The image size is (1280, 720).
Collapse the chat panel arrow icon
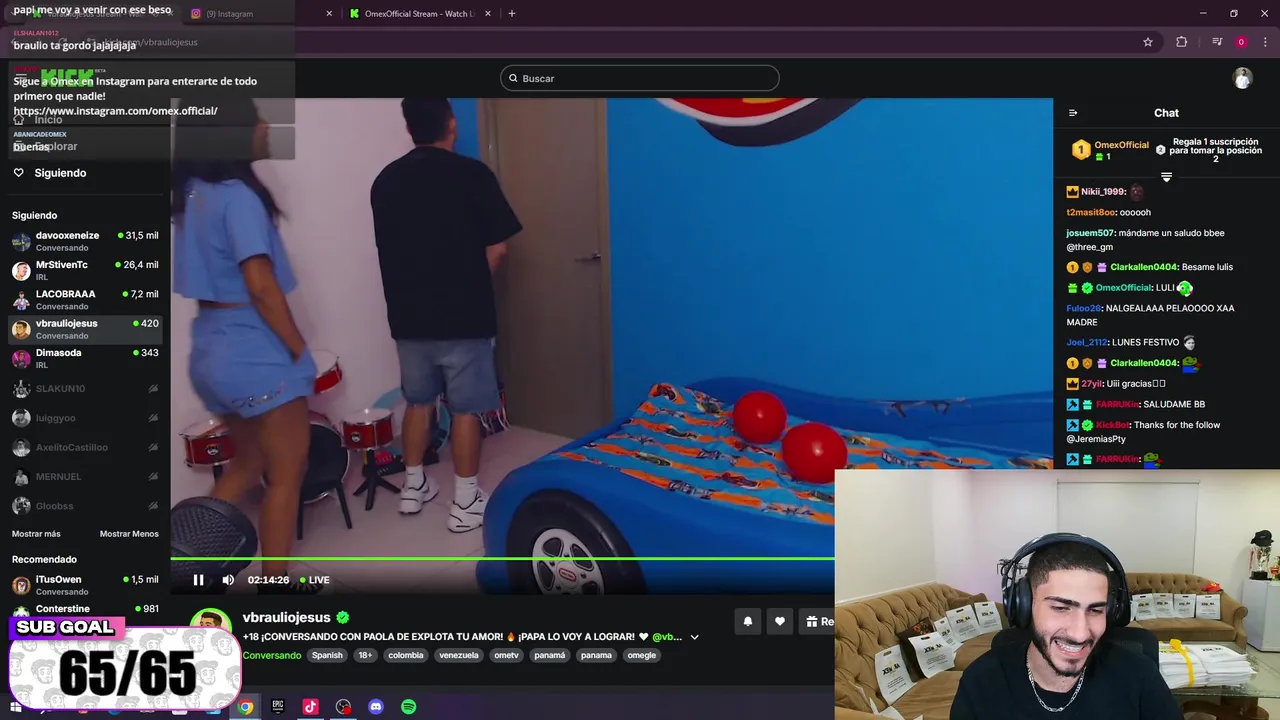1073,113
